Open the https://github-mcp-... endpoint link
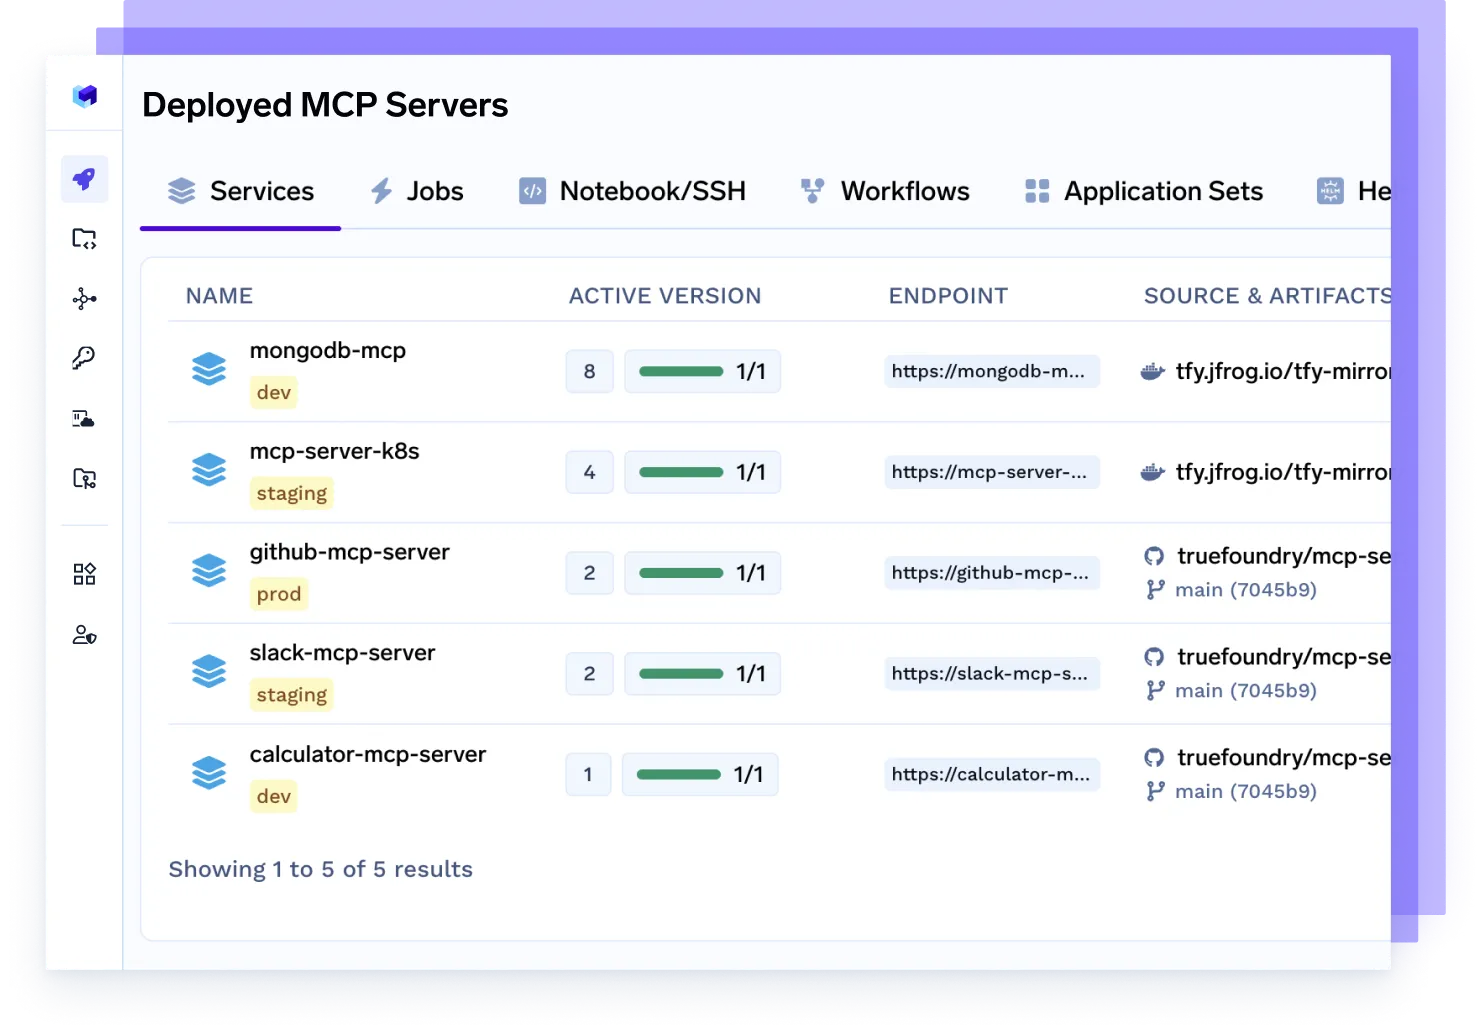 [x=992, y=573]
